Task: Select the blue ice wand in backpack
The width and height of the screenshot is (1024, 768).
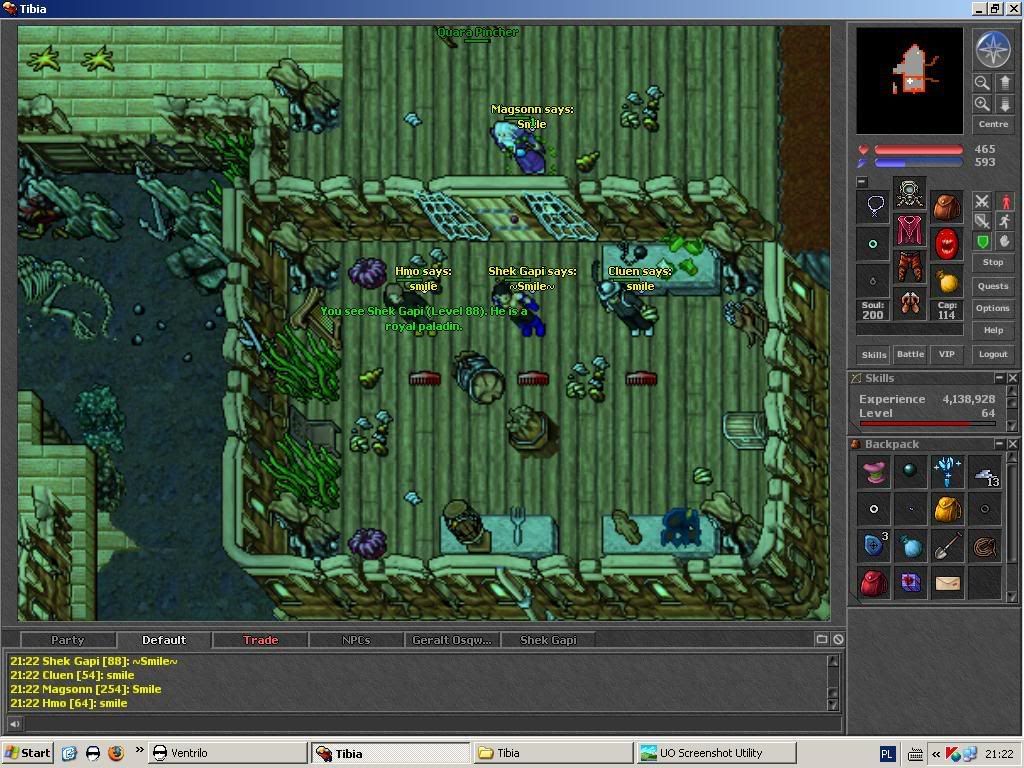Action: click(946, 472)
